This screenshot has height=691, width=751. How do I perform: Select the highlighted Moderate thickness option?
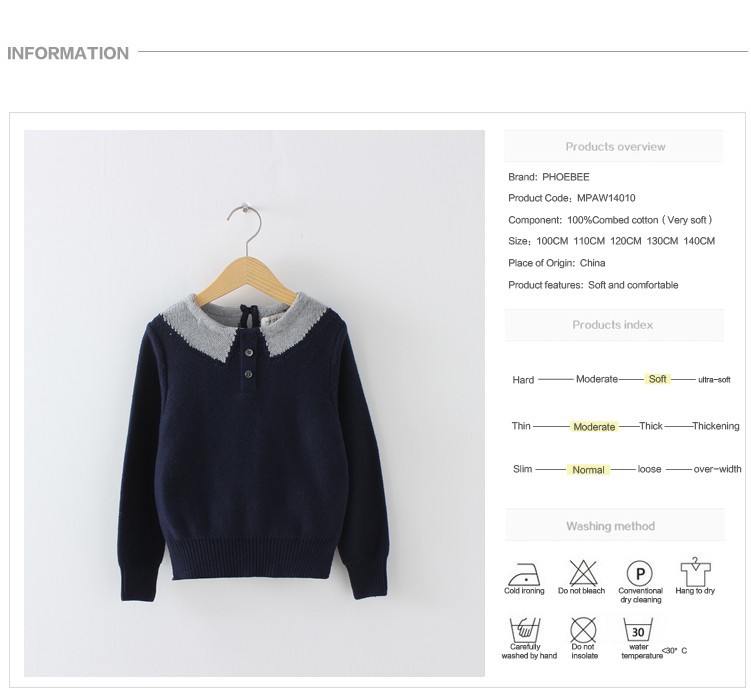click(x=594, y=427)
